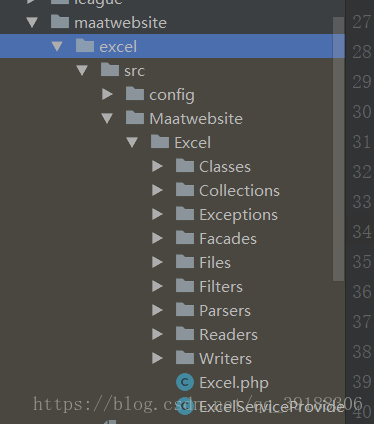
Task: Click the folder icon next to config
Action: pyautogui.click(x=135, y=94)
